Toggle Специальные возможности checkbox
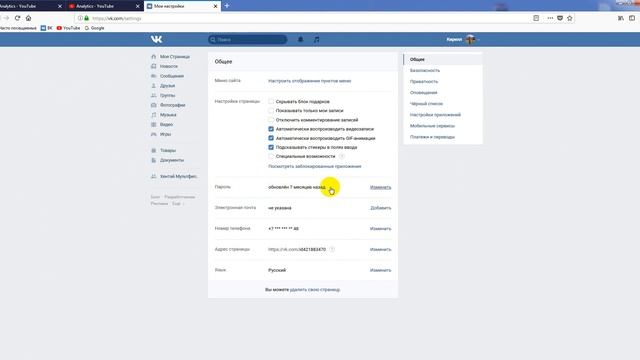640x360 pixels. [271, 156]
